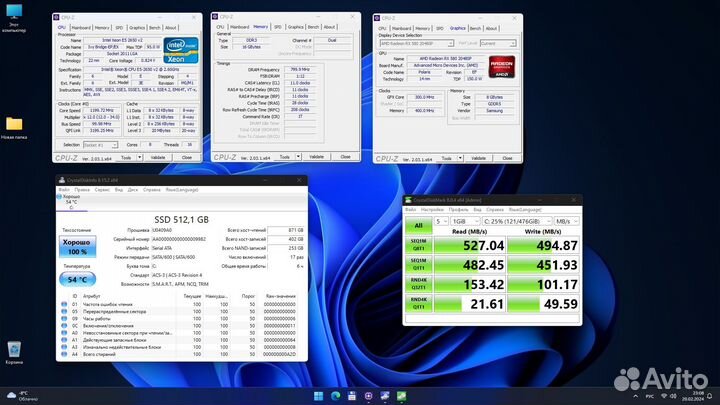Click the РУС language indicator in the tray
The height and width of the screenshot is (405, 720).
(x=650, y=396)
